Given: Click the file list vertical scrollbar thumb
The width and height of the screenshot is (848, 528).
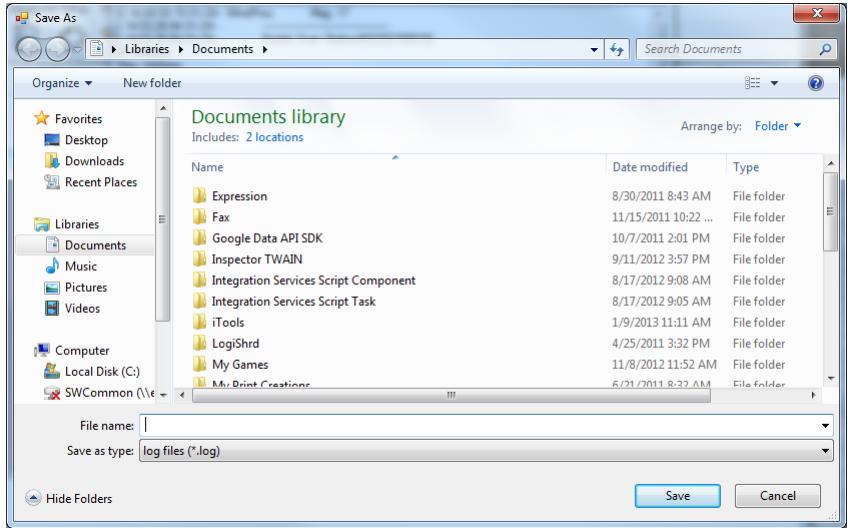Looking at the screenshot, I should 830,211.
